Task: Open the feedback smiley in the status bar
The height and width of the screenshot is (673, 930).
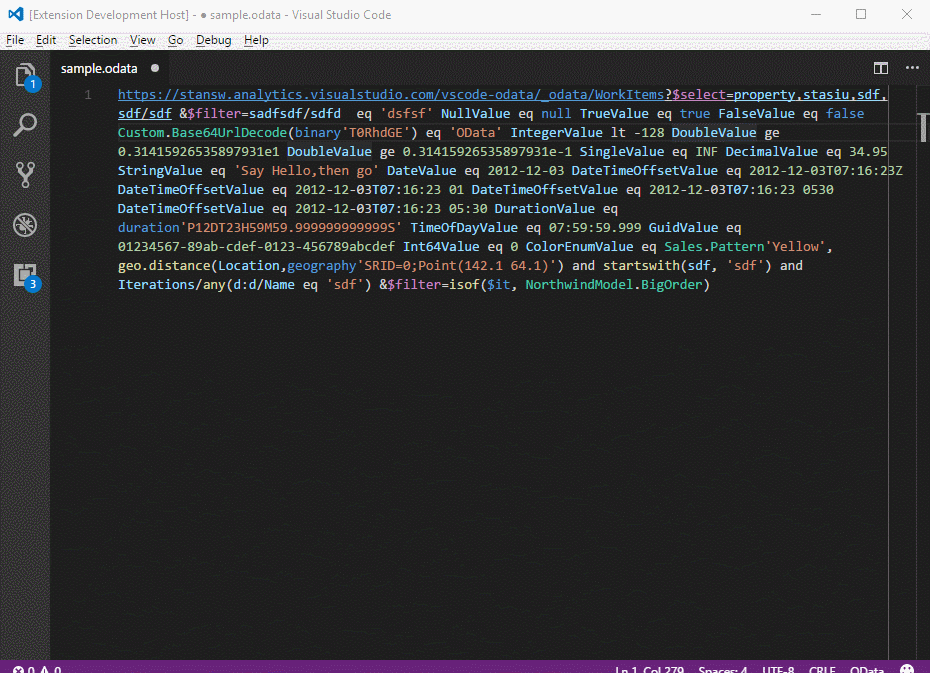Action: tap(906, 667)
